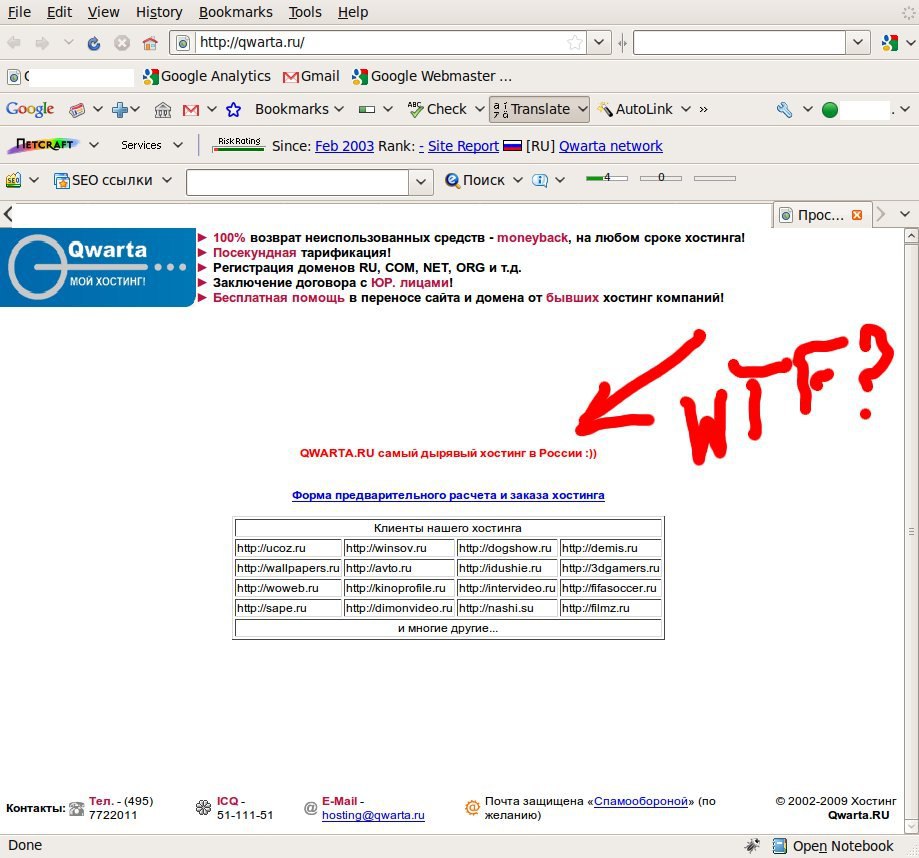
Task: Bookmark page with star in address bar
Action: tap(575, 42)
